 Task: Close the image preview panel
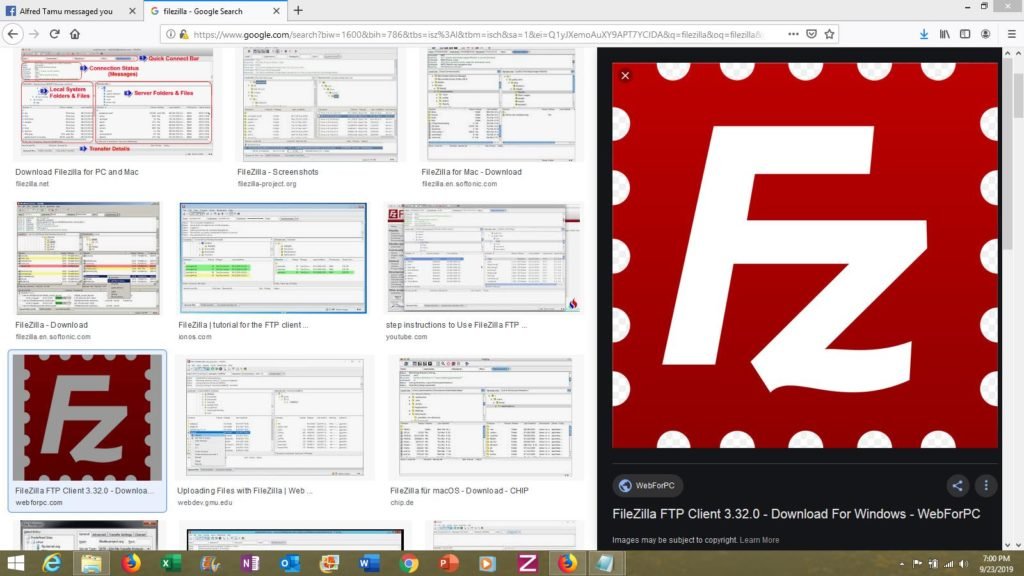[x=625, y=76]
